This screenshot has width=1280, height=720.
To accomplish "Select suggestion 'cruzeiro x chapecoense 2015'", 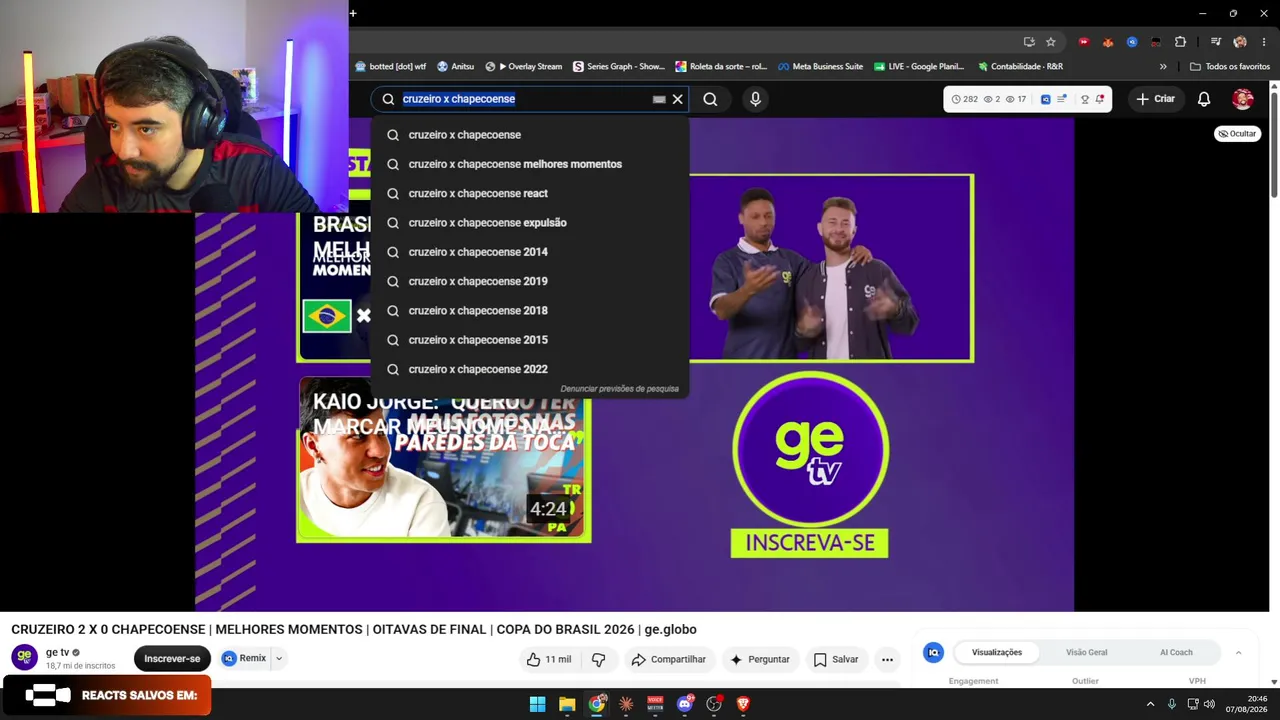I will pyautogui.click(x=530, y=340).
